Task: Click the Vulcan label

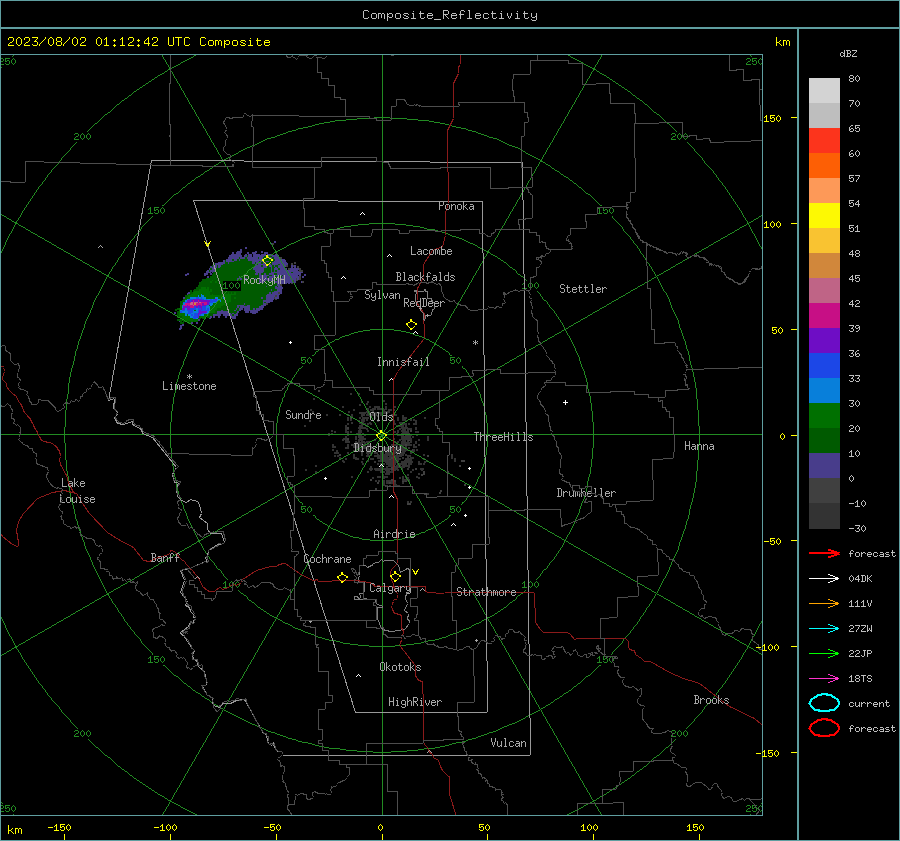Action: coord(509,743)
